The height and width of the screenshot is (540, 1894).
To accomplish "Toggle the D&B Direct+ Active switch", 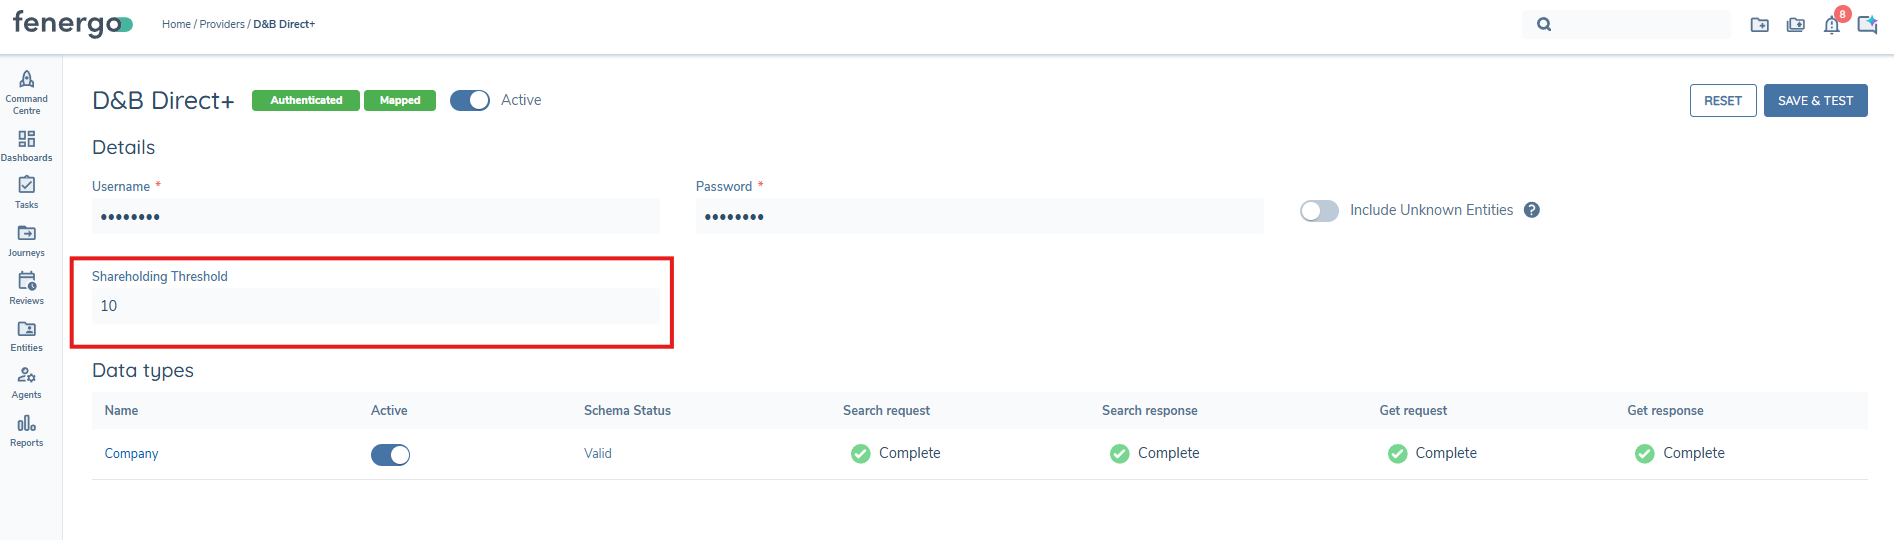I will click(470, 100).
